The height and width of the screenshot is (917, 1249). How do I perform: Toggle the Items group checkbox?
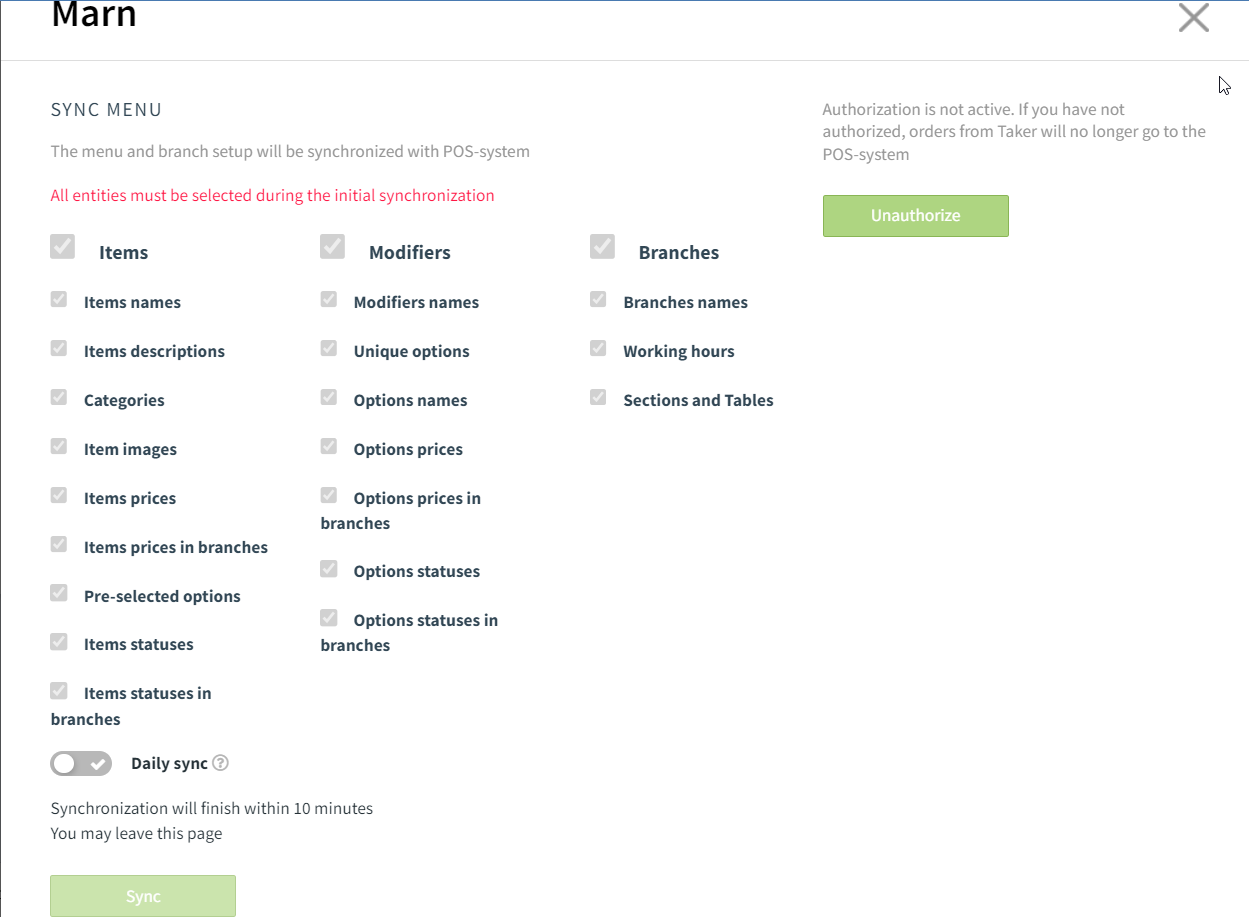pos(63,247)
